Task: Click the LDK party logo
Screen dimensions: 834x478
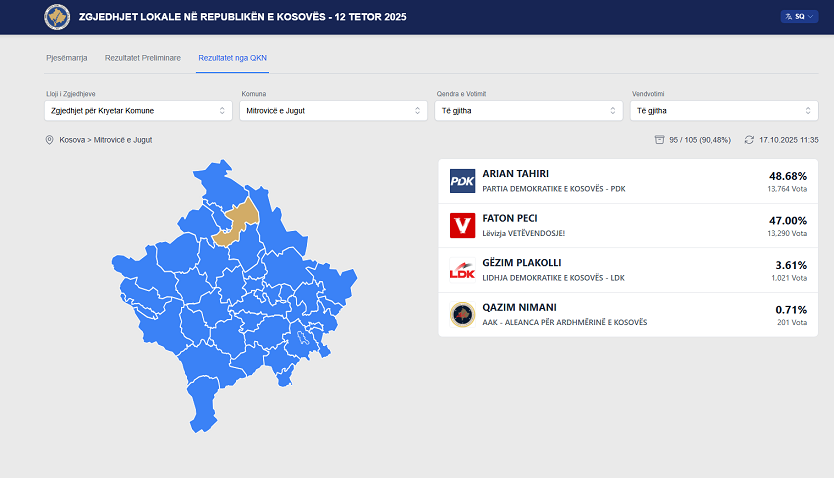Action: (462, 270)
